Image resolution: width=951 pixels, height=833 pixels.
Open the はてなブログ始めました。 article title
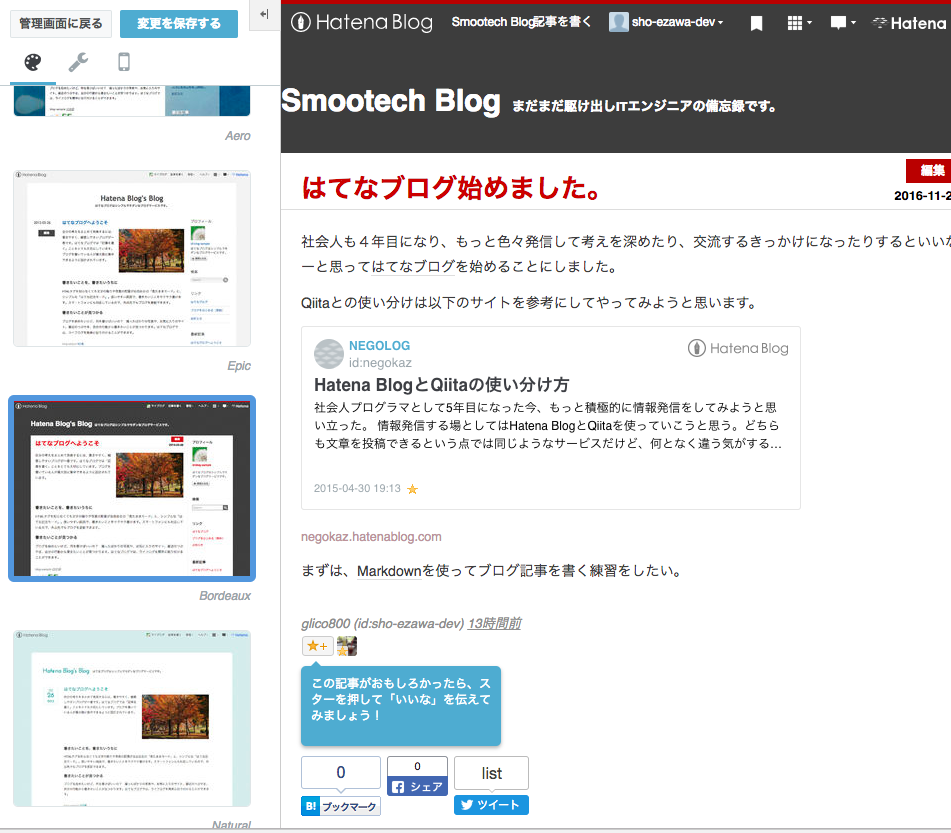pyautogui.click(x=451, y=187)
